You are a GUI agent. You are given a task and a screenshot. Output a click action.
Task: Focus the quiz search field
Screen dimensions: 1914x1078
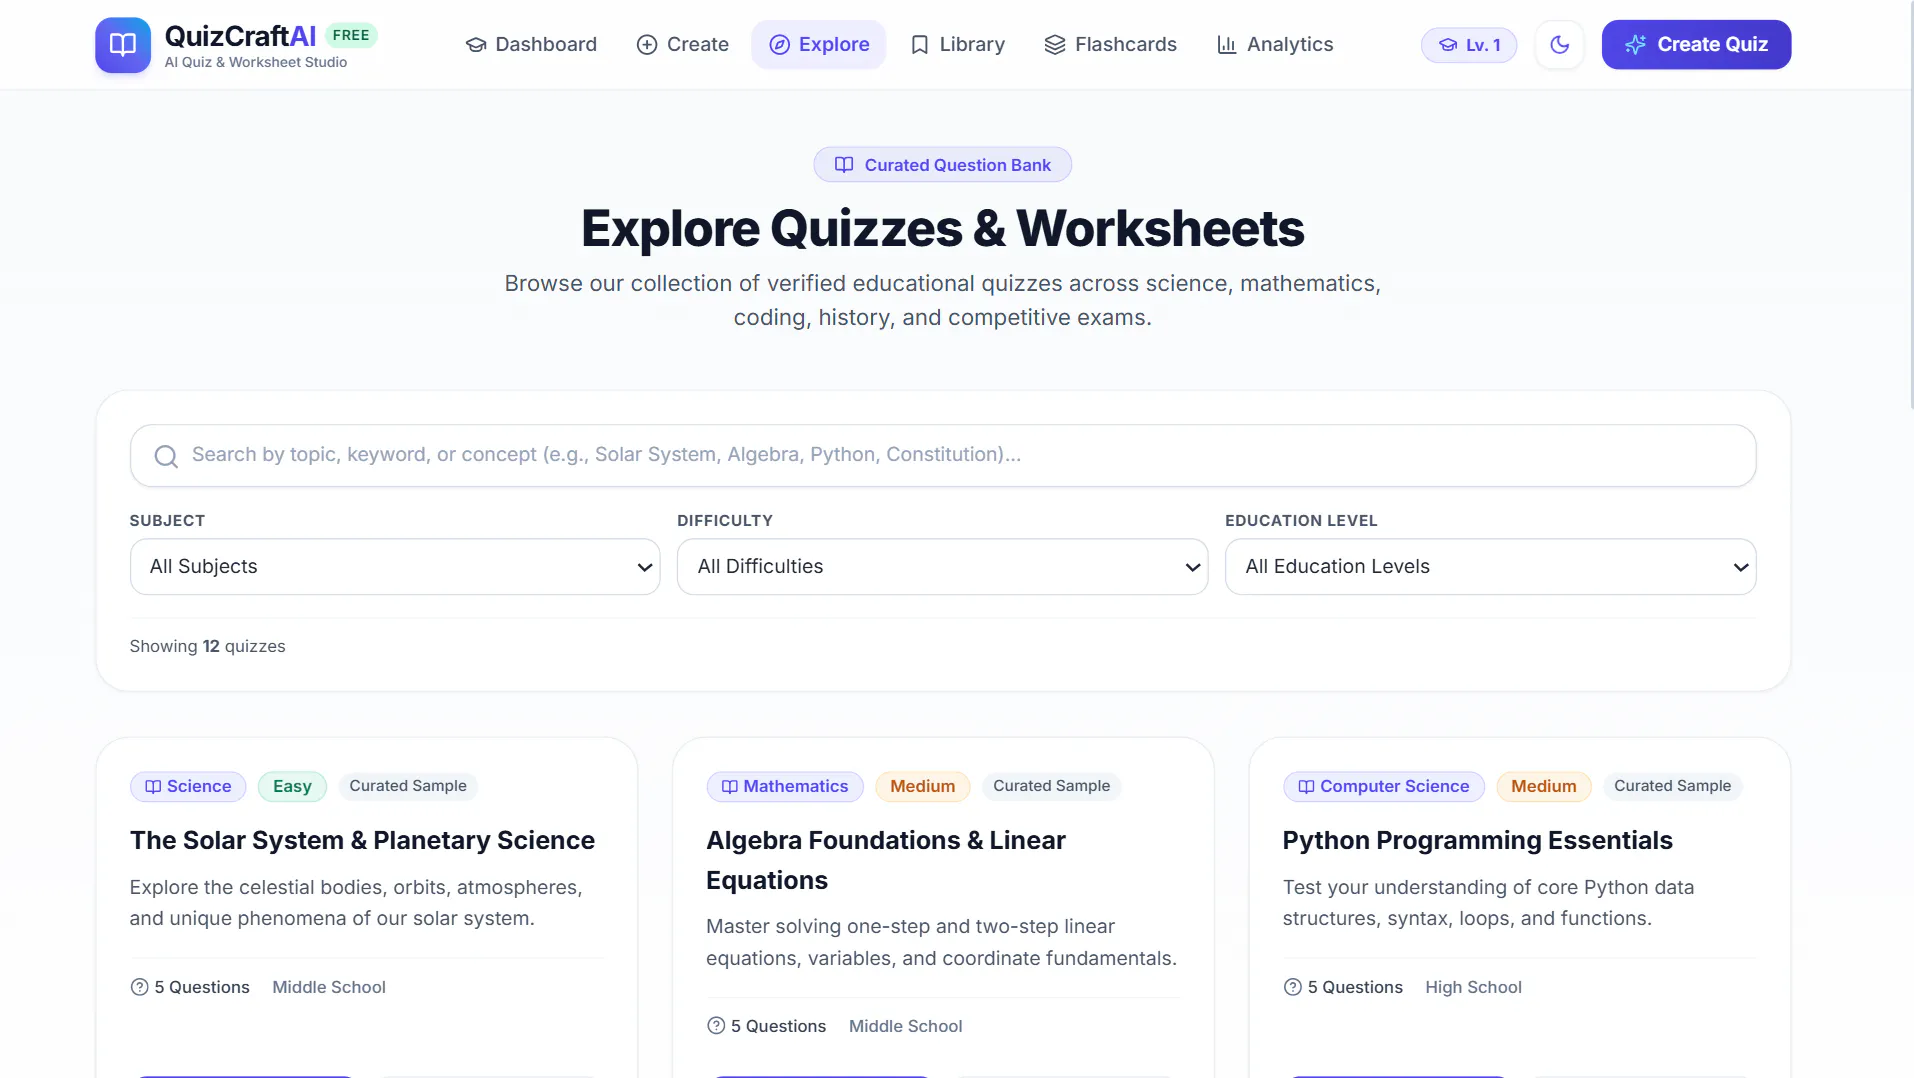pyautogui.click(x=943, y=456)
